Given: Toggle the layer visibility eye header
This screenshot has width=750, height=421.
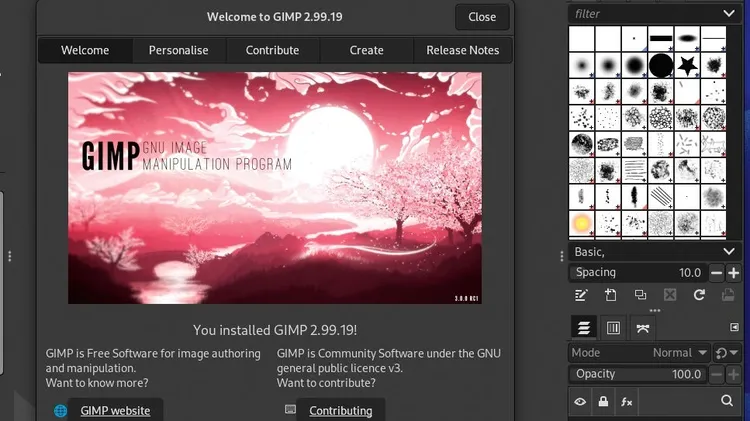Looking at the screenshot, I should [580, 401].
